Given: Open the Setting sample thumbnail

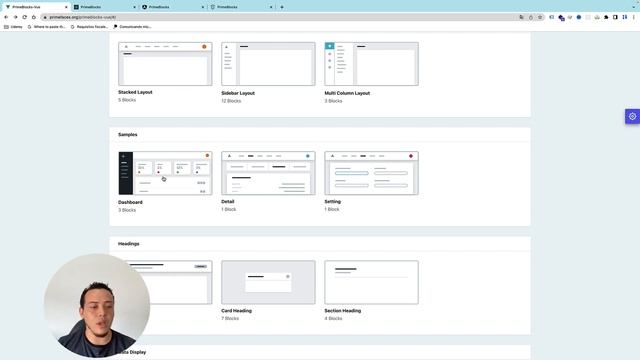Looking at the screenshot, I should tap(371, 173).
